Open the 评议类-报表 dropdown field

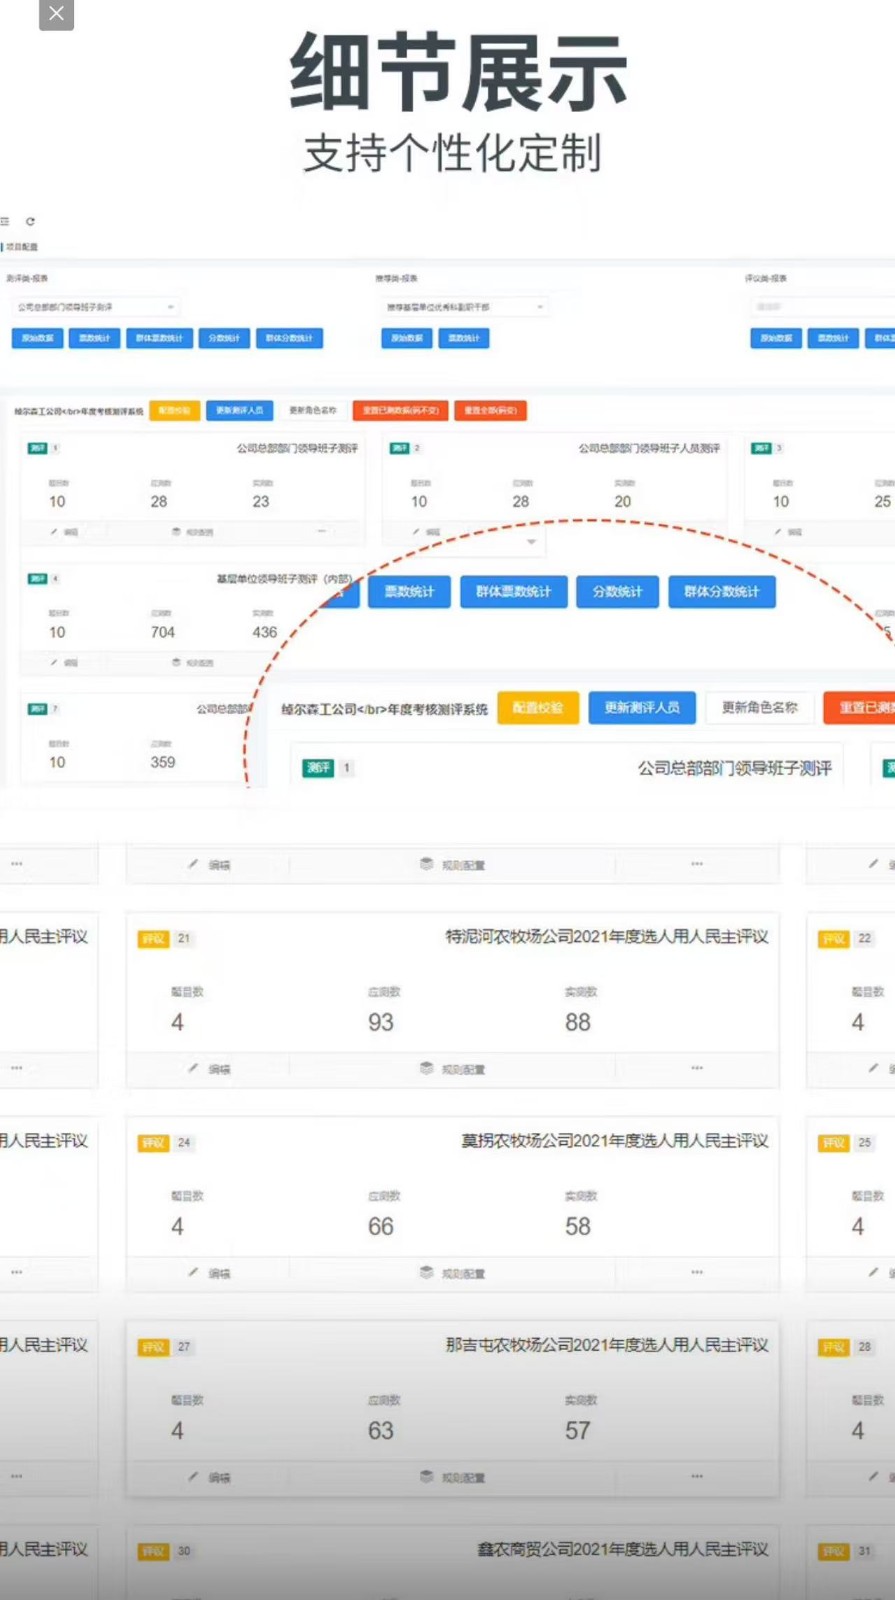click(x=820, y=307)
